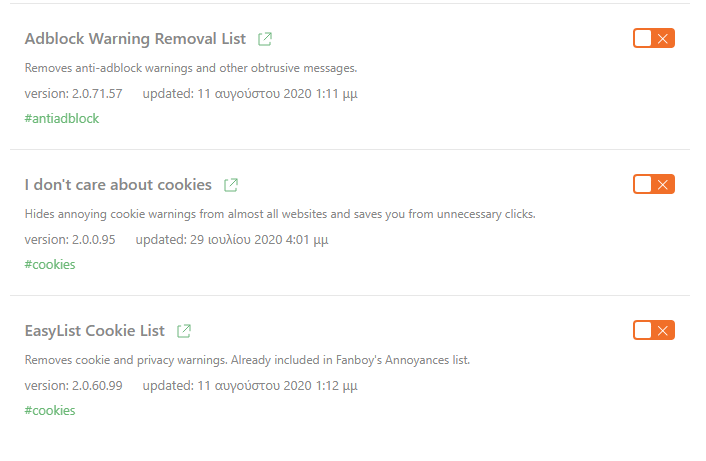706x461 pixels.
Task: Click version 2.0.60.99 text
Action: coord(73,385)
